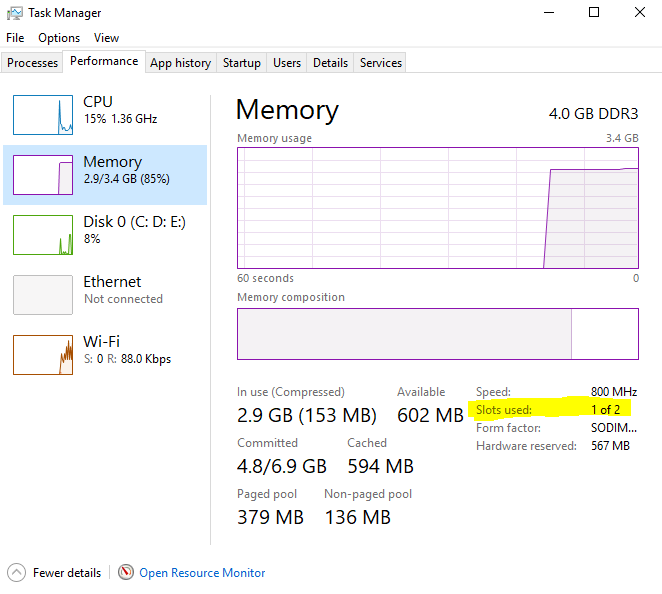Select the CPU usage graph thumbnail

coord(43,115)
